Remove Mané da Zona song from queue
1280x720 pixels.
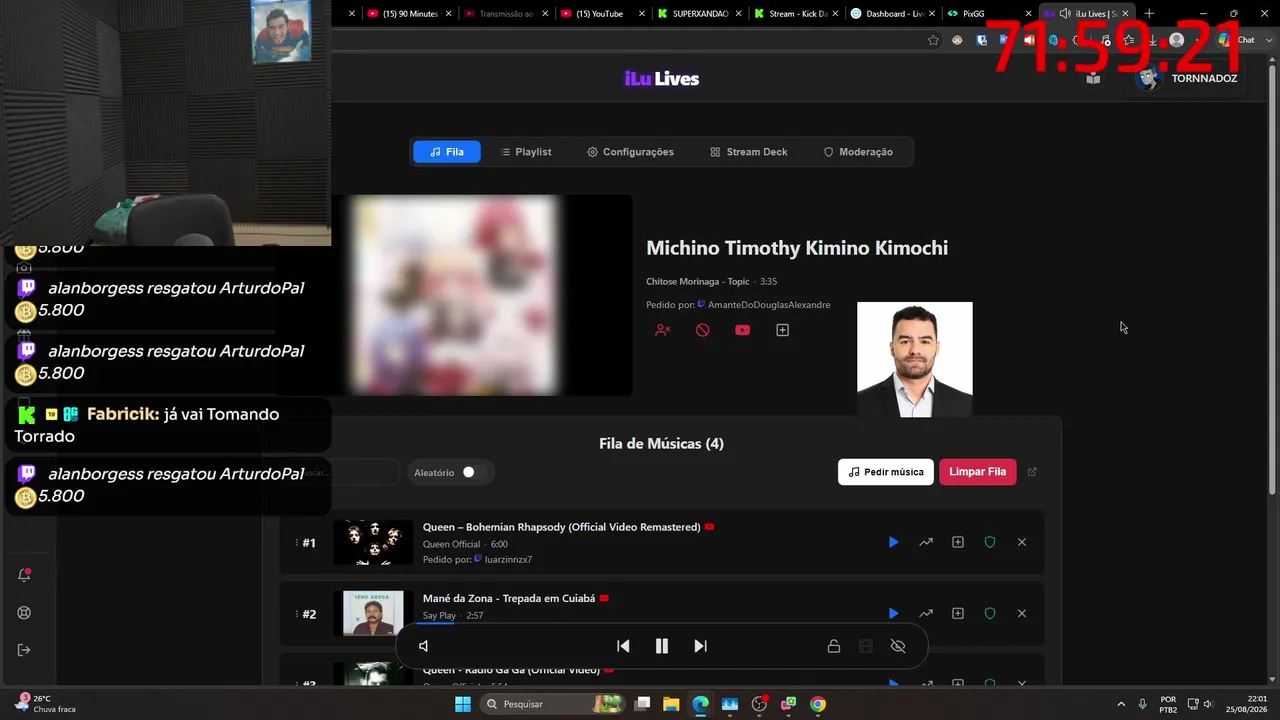tap(1022, 613)
